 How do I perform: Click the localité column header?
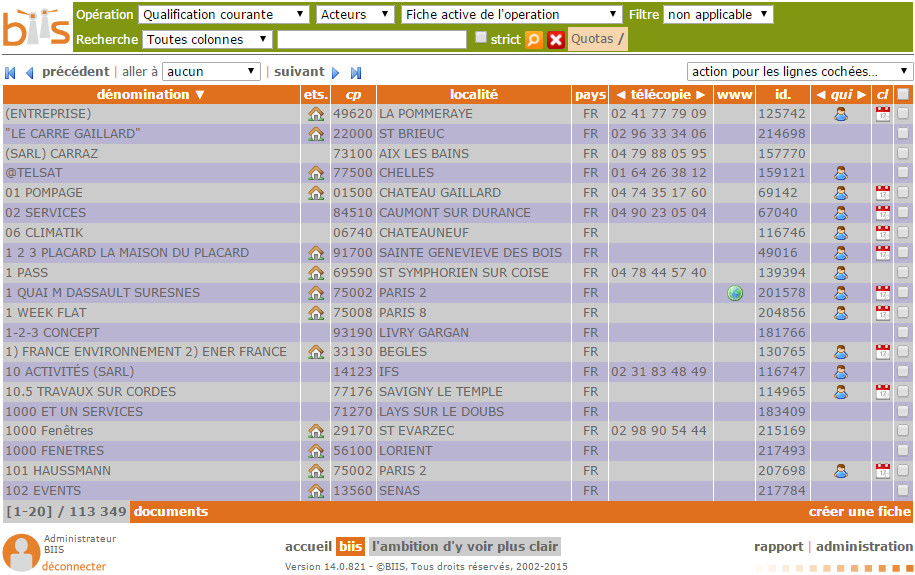point(474,95)
